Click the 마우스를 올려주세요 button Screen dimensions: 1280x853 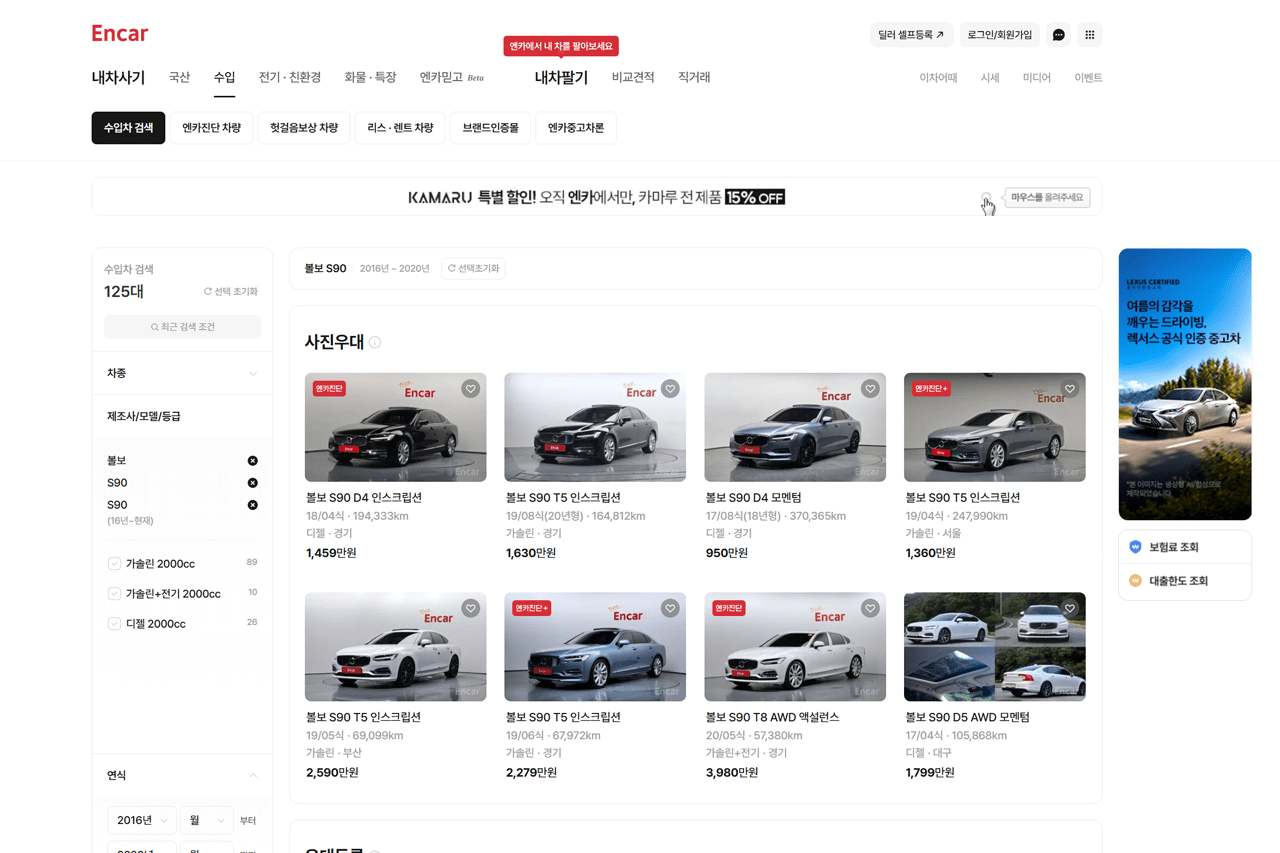[x=1047, y=197]
